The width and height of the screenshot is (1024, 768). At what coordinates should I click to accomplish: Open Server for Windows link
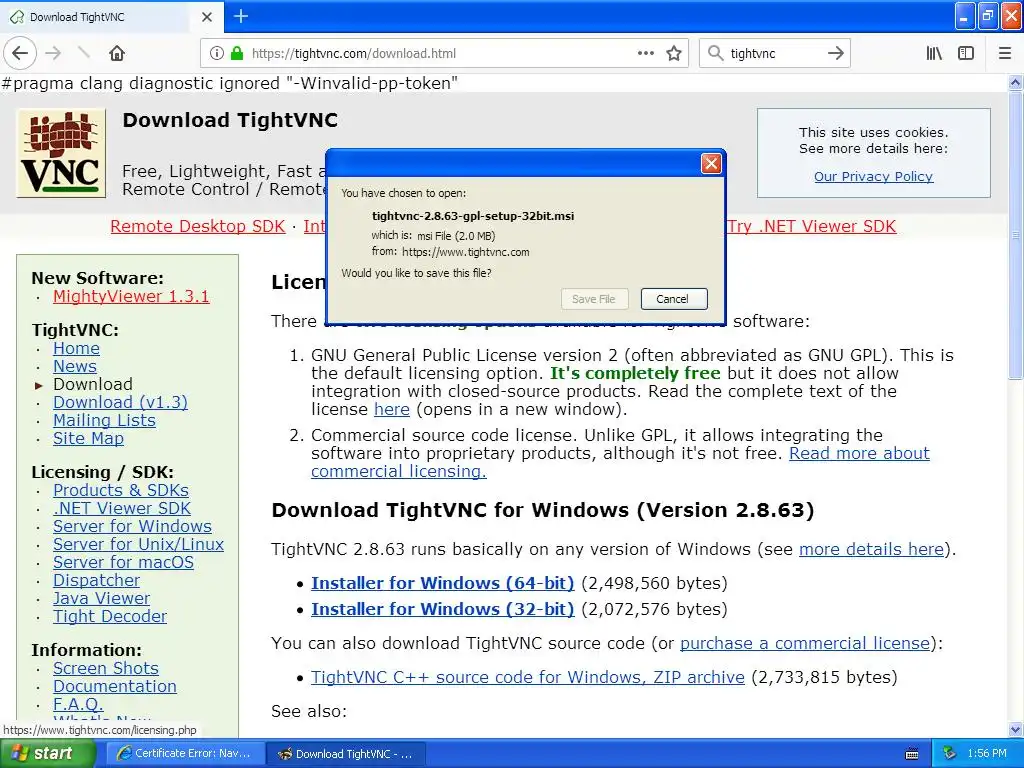pos(133,526)
